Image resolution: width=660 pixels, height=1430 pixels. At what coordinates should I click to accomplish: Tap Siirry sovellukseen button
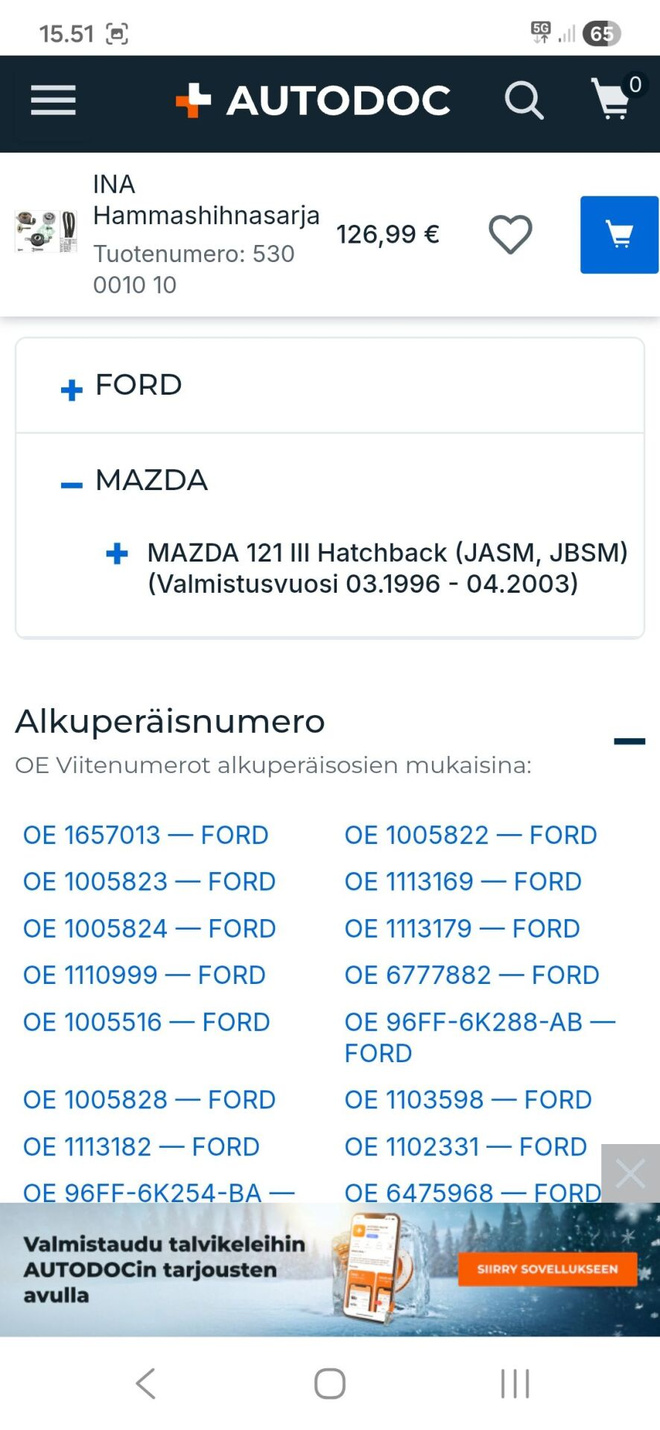(547, 1269)
